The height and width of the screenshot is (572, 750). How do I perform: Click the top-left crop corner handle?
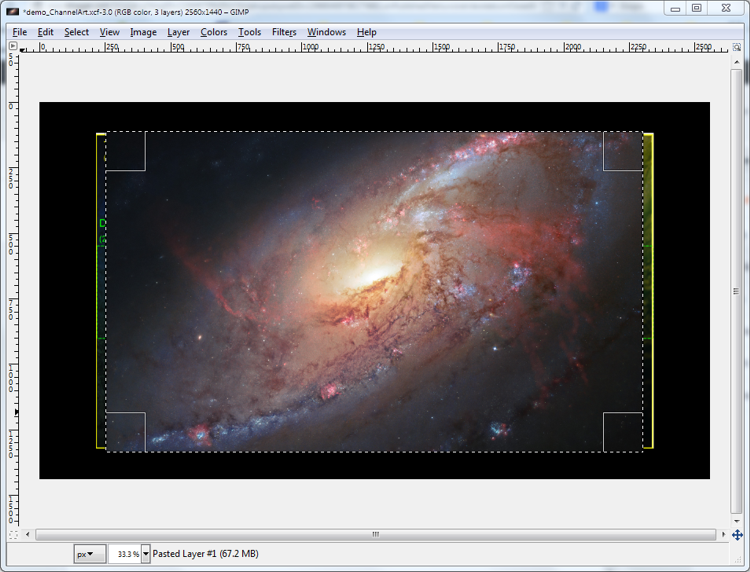click(x=125, y=151)
